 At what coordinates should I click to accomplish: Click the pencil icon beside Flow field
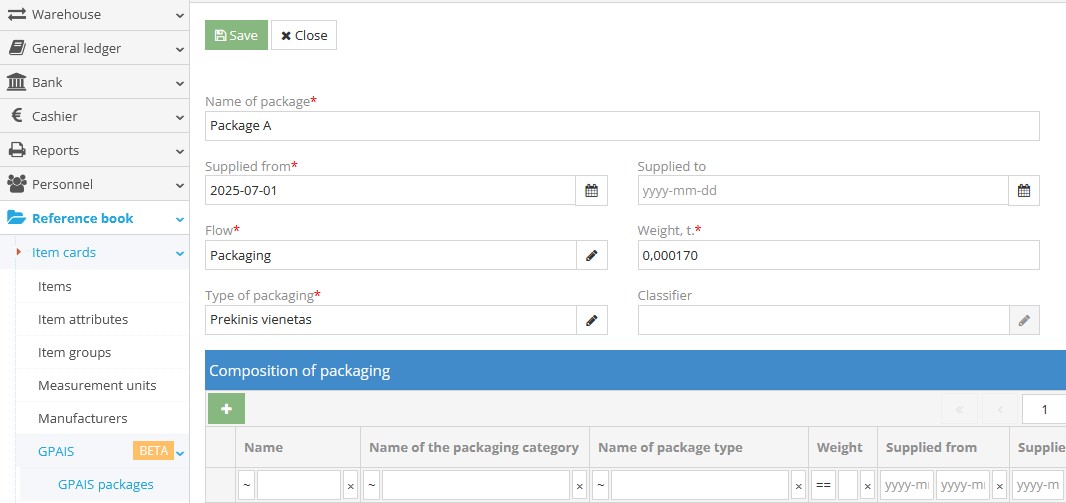point(591,255)
